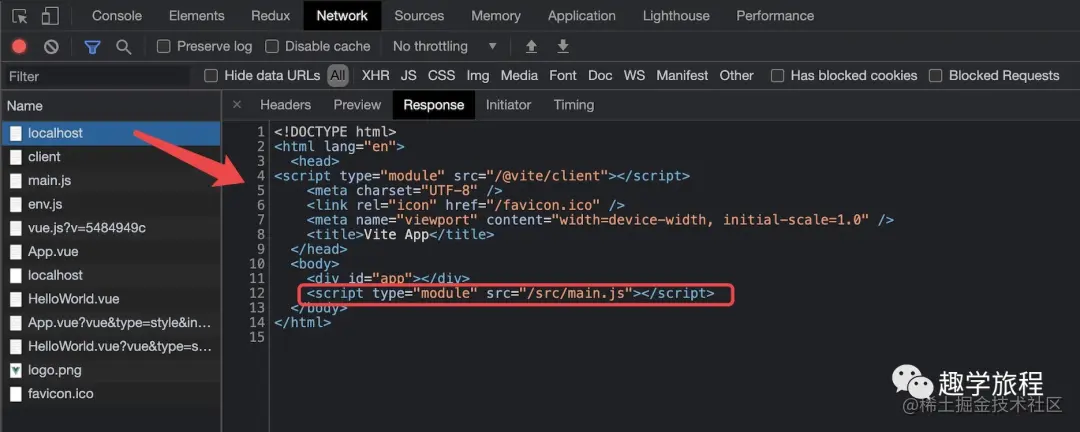Focus the Filter text field
1080x432 pixels.
(x=96, y=76)
